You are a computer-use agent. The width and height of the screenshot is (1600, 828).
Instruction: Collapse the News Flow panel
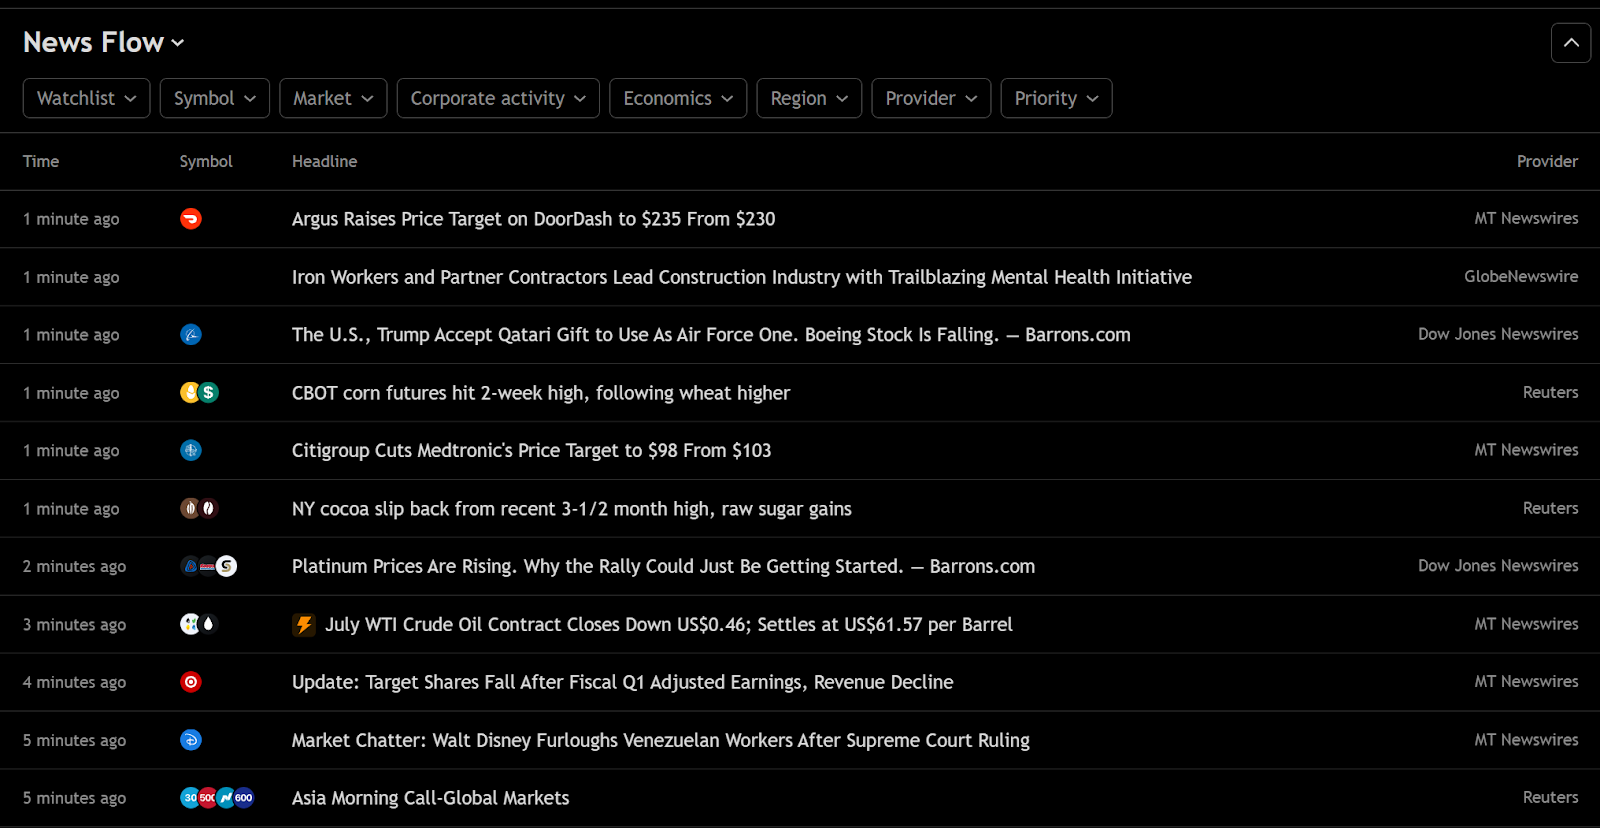tap(1571, 43)
